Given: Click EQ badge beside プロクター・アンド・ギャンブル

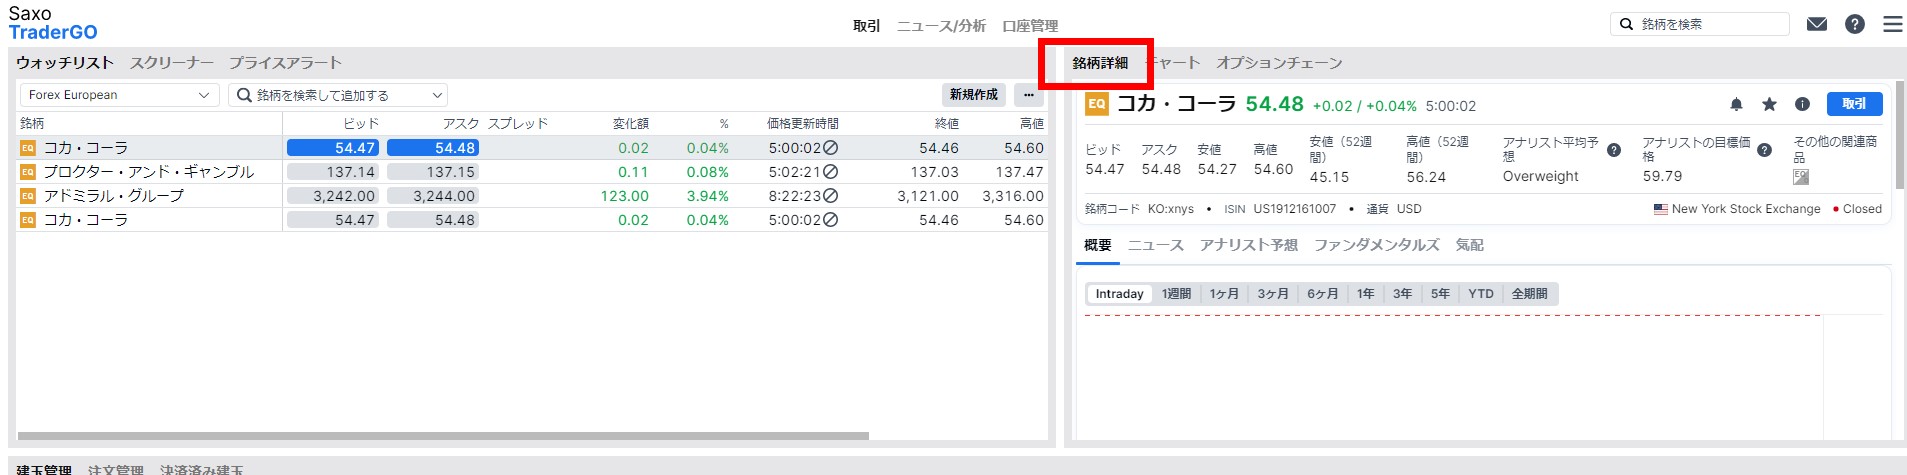Looking at the screenshot, I should click(28, 172).
